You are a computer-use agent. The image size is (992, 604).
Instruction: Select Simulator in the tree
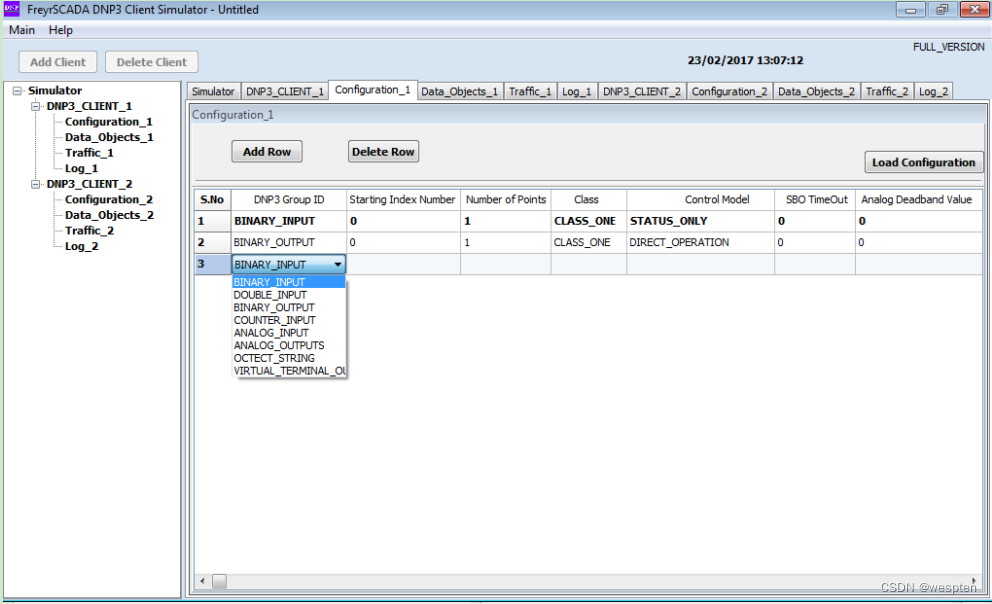point(55,90)
